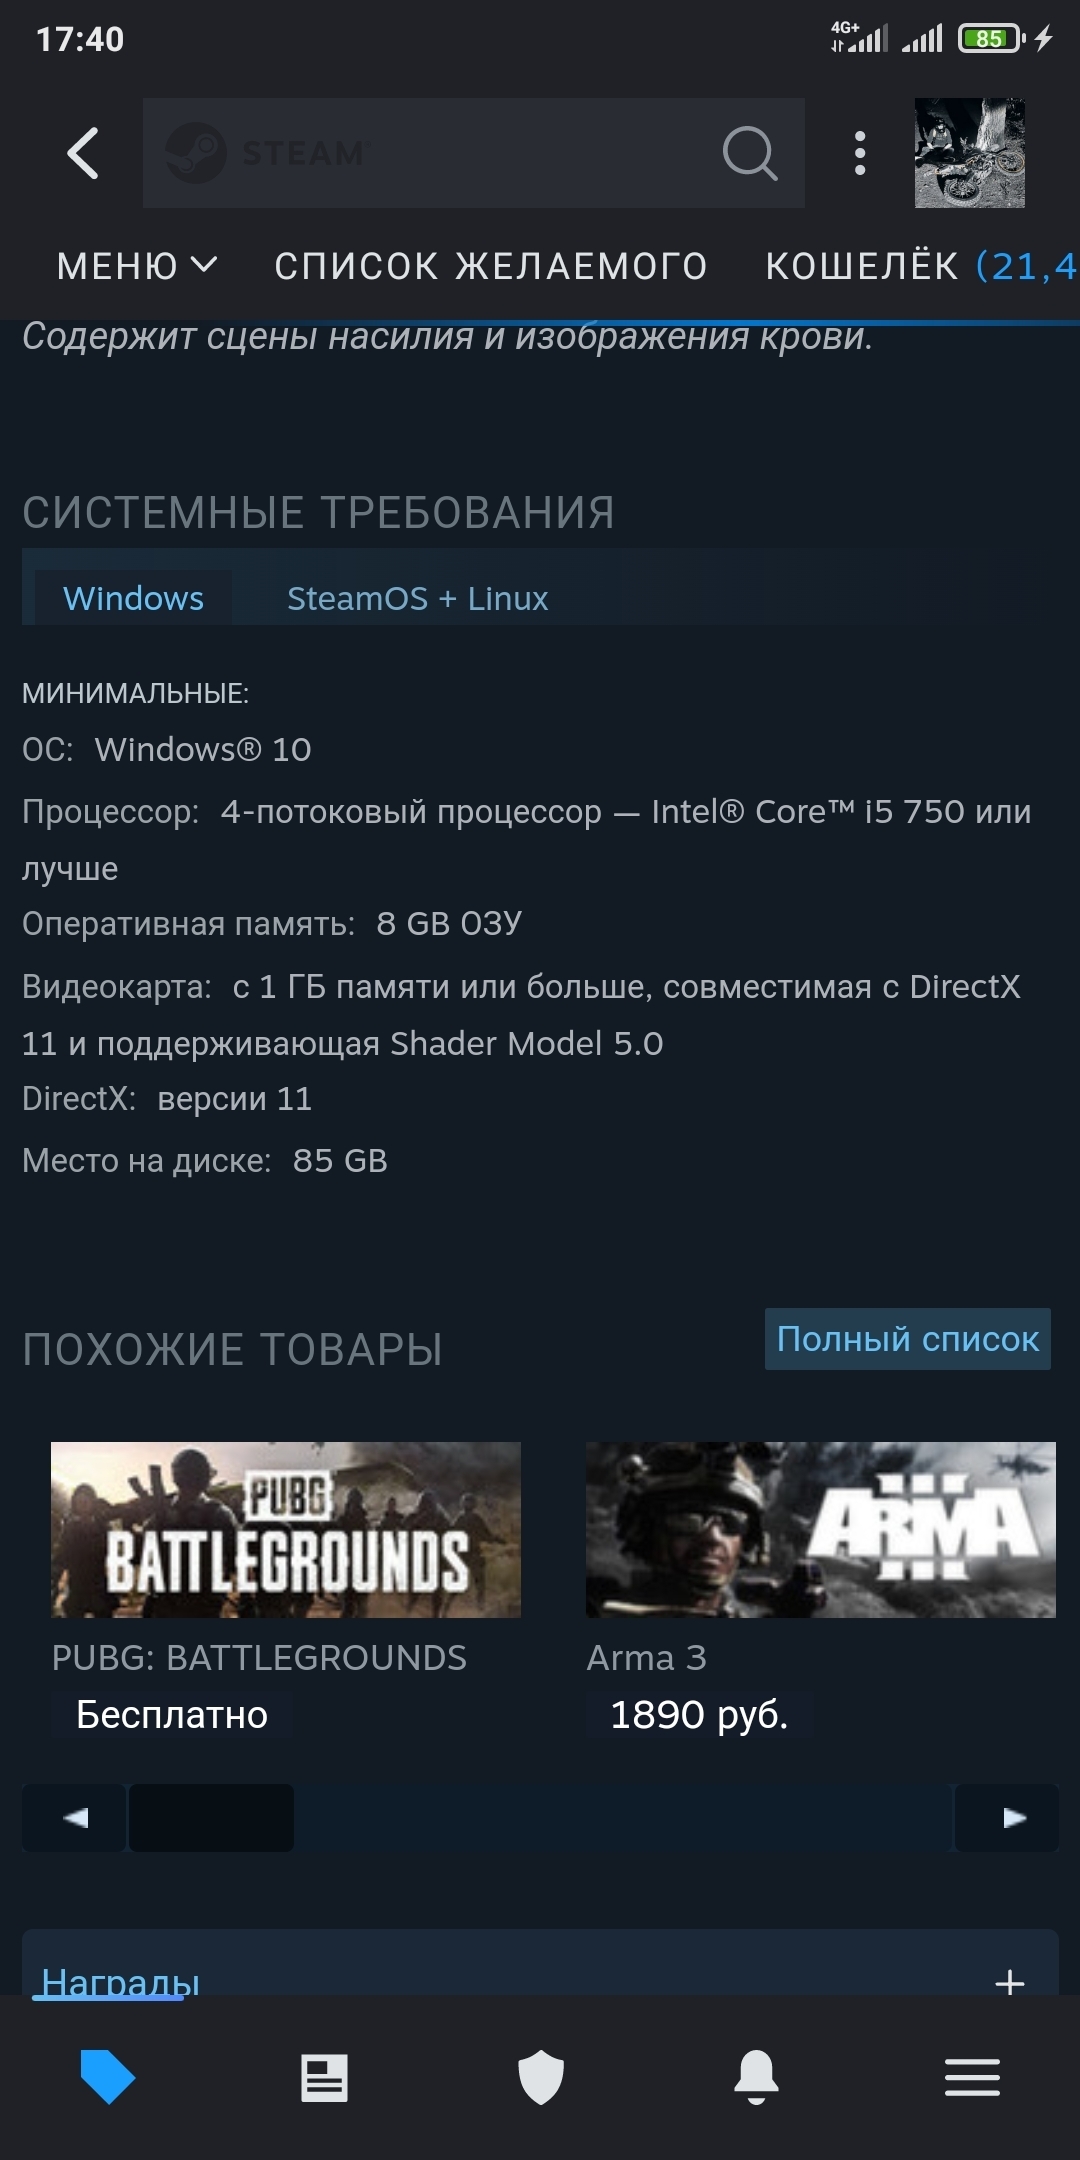This screenshot has height=2160, width=1080.
Task: Switch to SteamOS + Linux tab
Action: (x=418, y=598)
